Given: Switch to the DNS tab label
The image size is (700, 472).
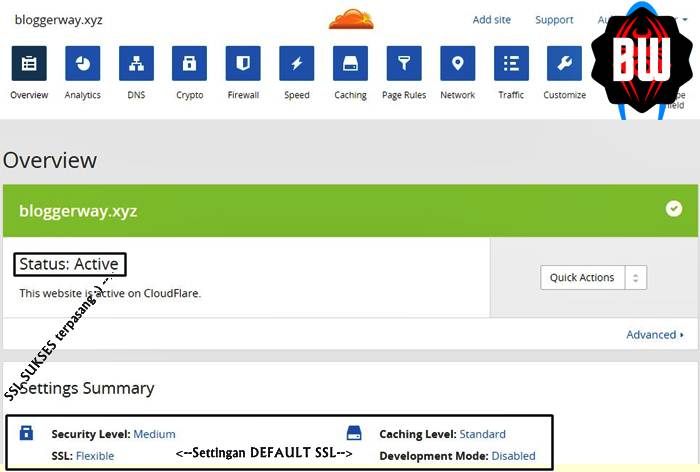Looking at the screenshot, I should tap(136, 95).
